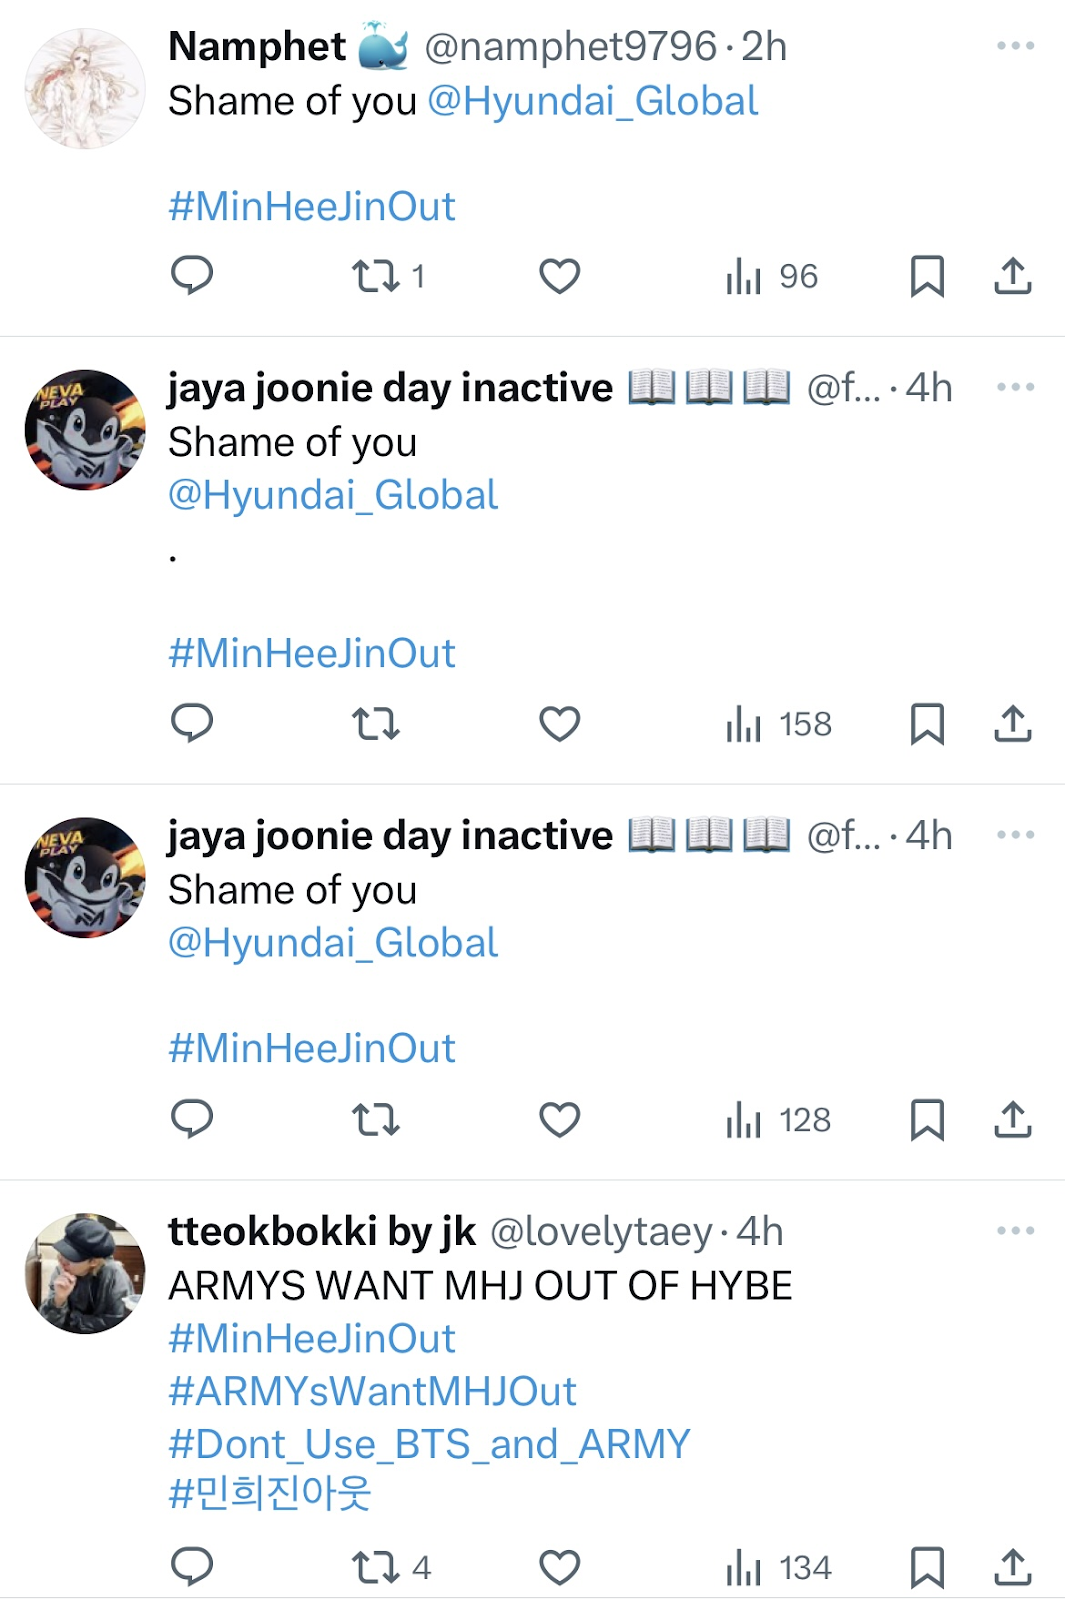Like tteokbokki by jk's tweet
Image resolution: width=1065 pixels, height=1600 pixels.
559,1566
